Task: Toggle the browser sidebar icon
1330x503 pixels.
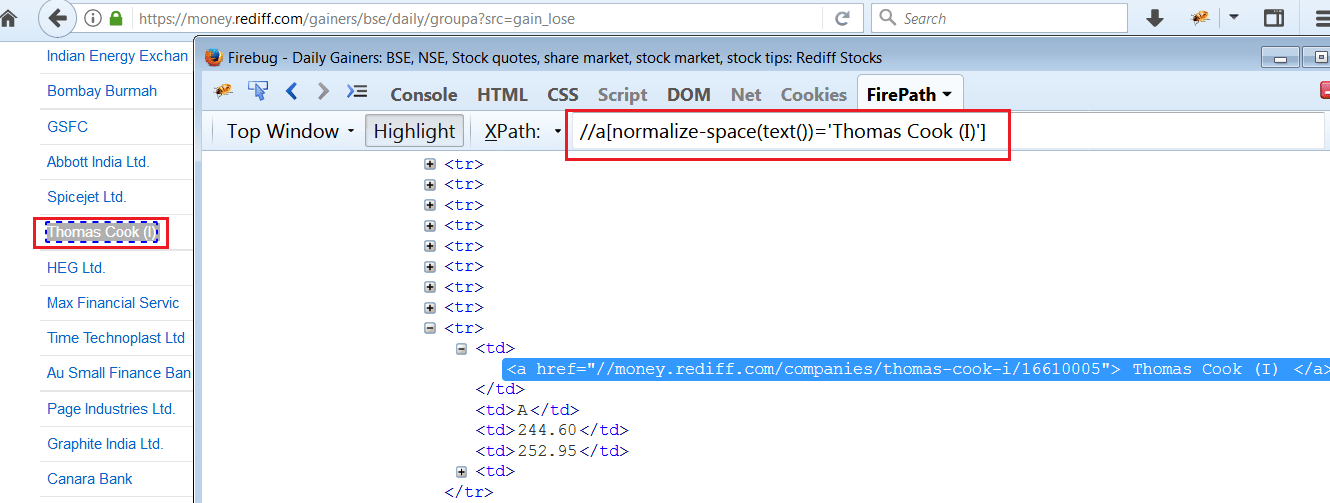Action: tap(1273, 18)
